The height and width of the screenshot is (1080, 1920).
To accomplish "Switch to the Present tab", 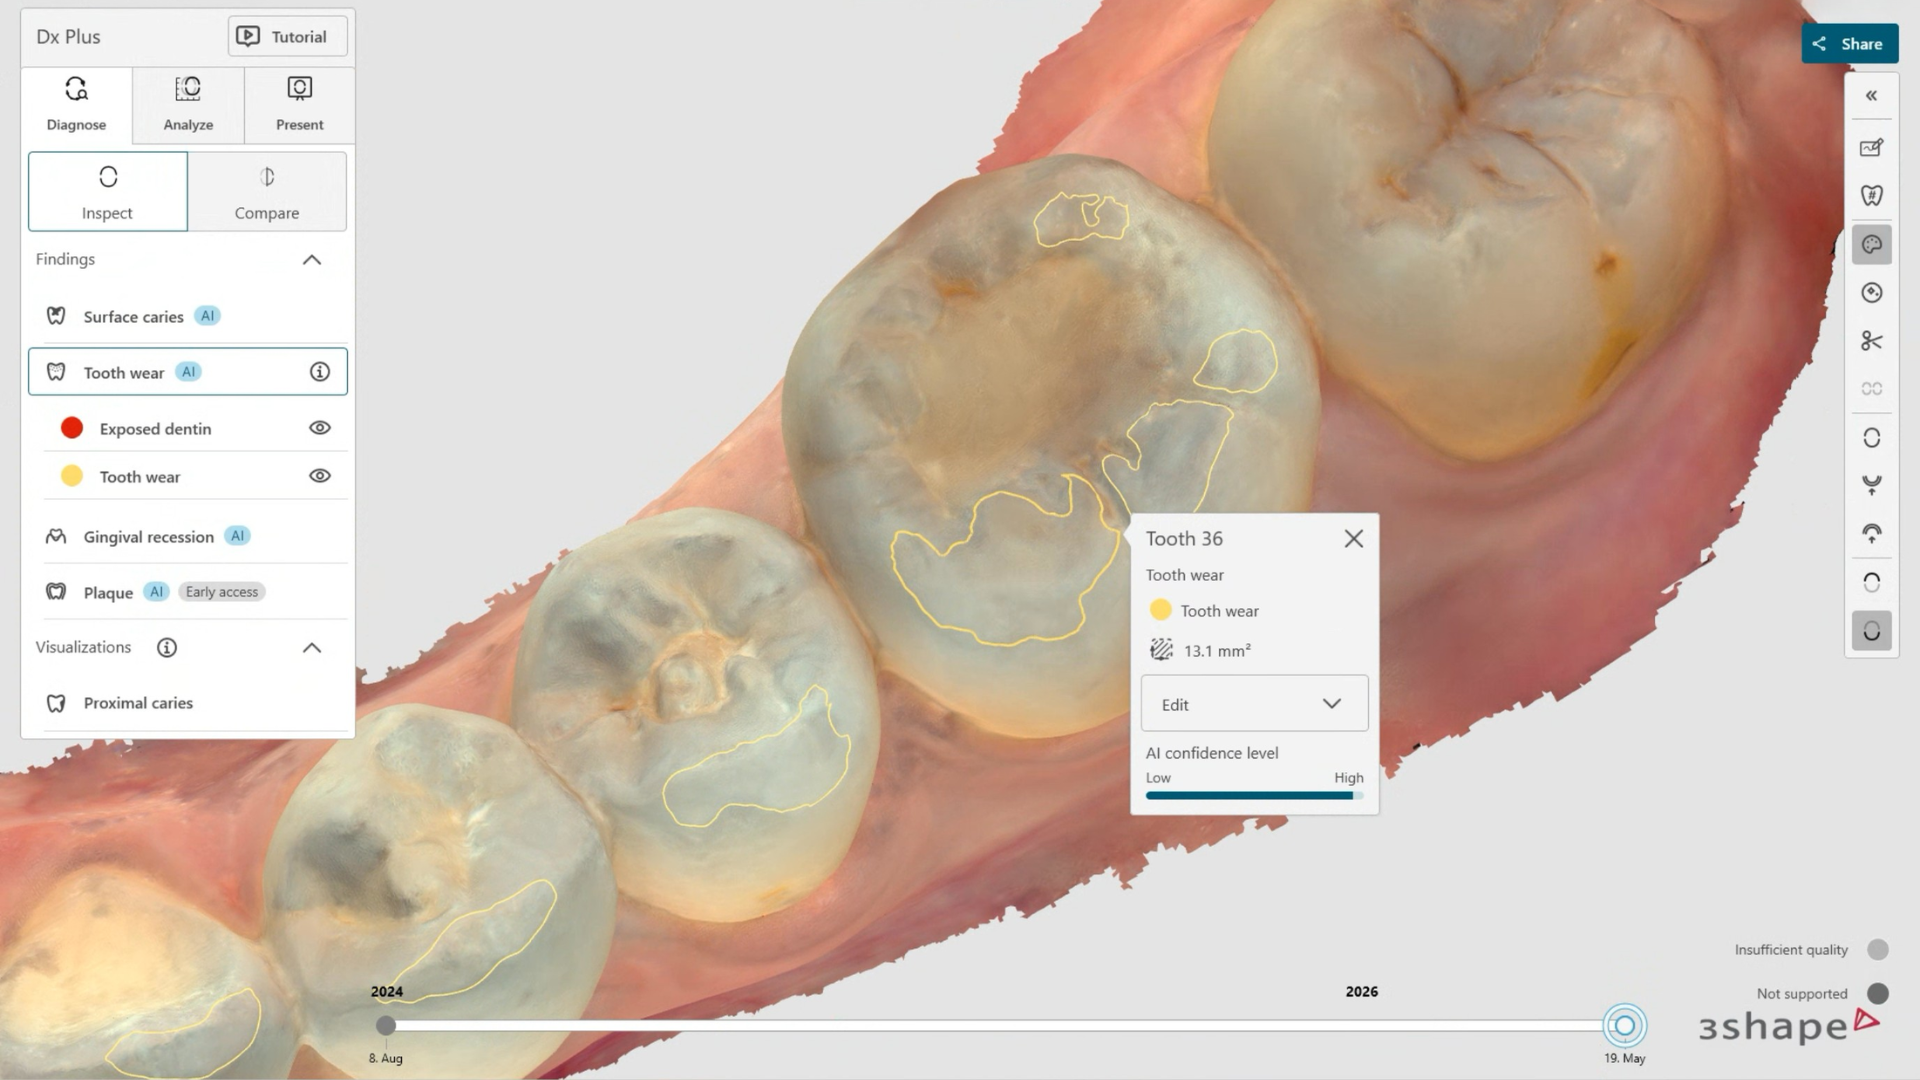I will coord(300,105).
